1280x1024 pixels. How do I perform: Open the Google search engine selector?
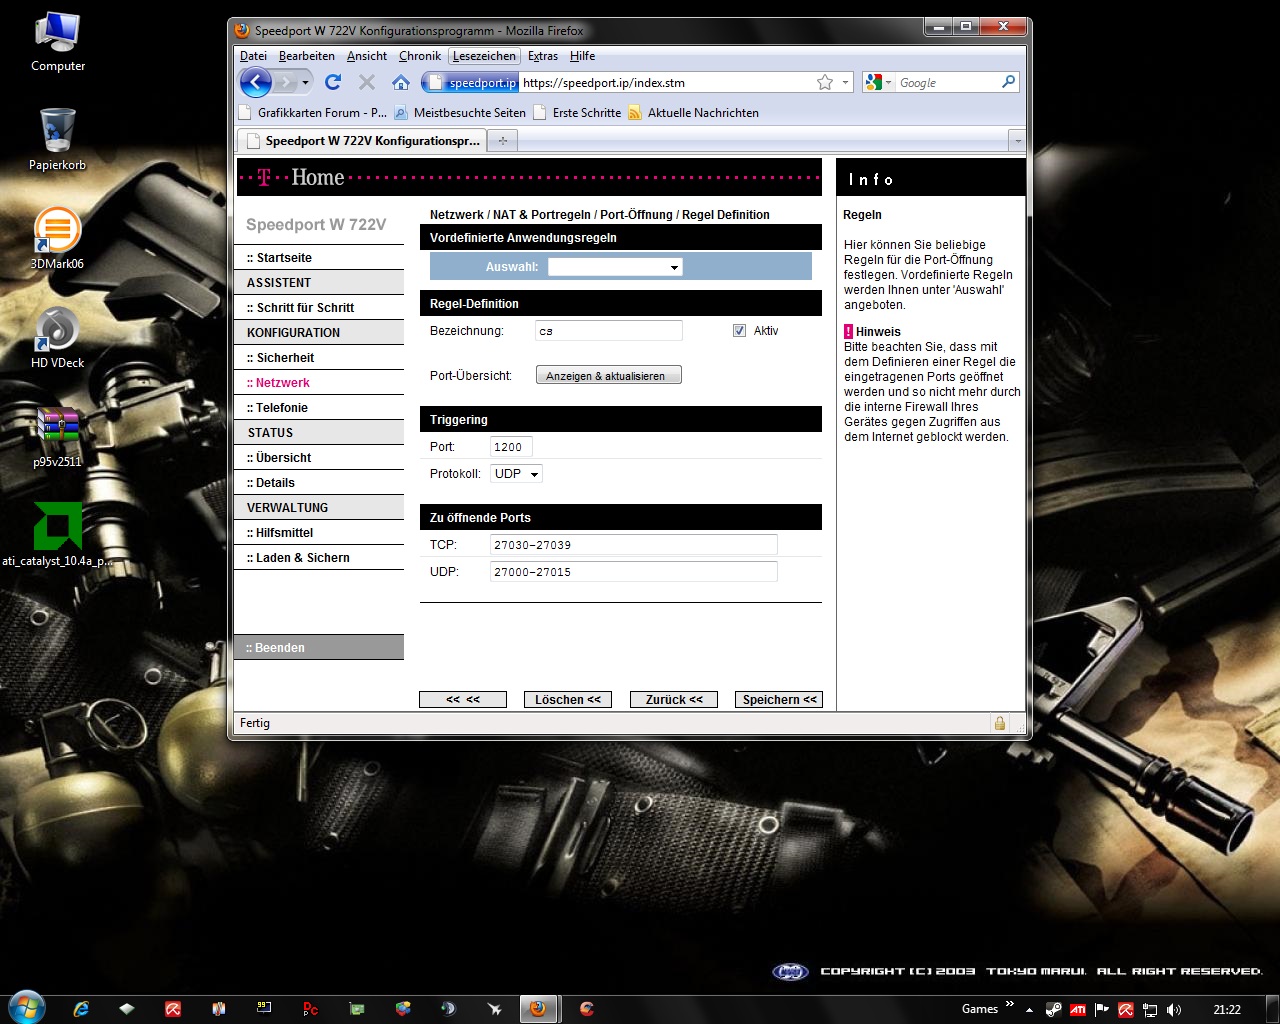coord(878,82)
